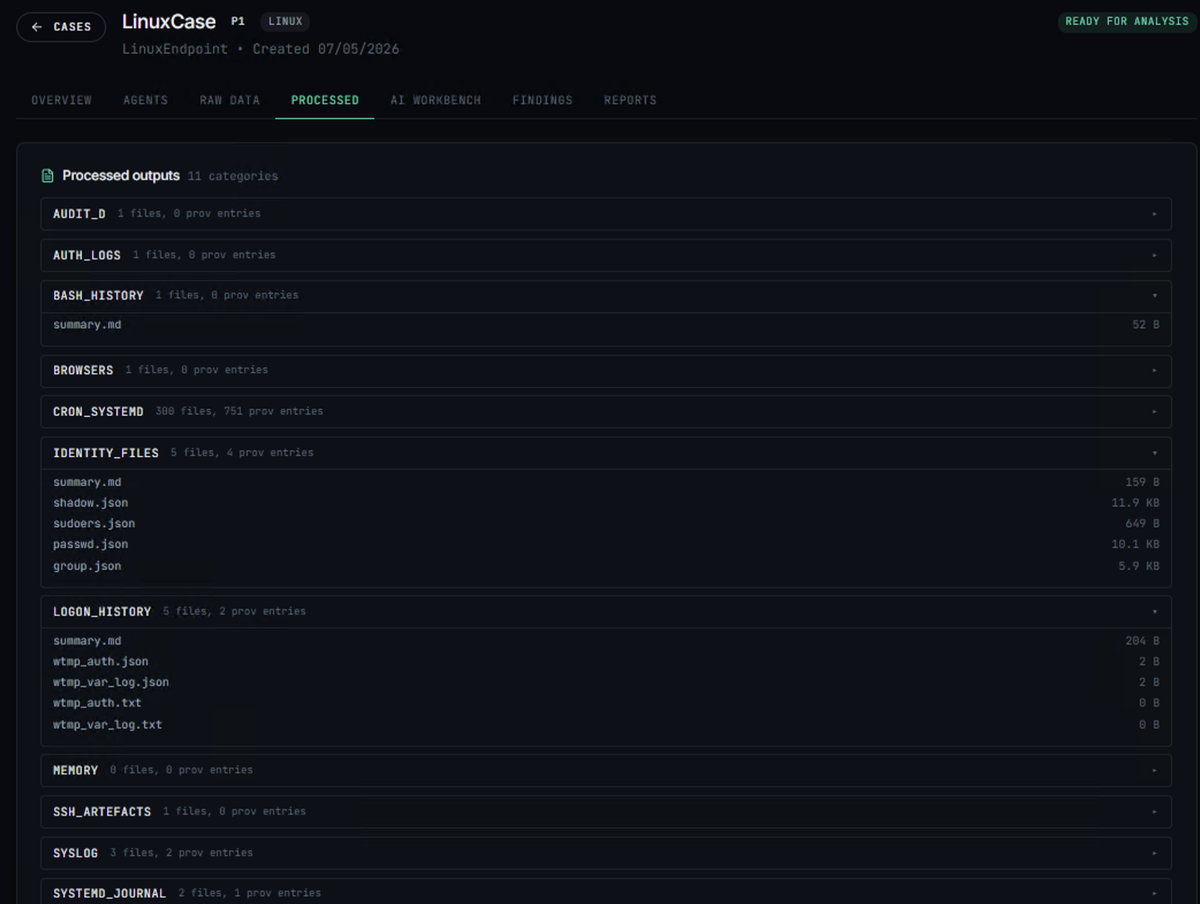Click the LinuxCase title
Viewport: 1200px width, 904px height.
(169, 22)
